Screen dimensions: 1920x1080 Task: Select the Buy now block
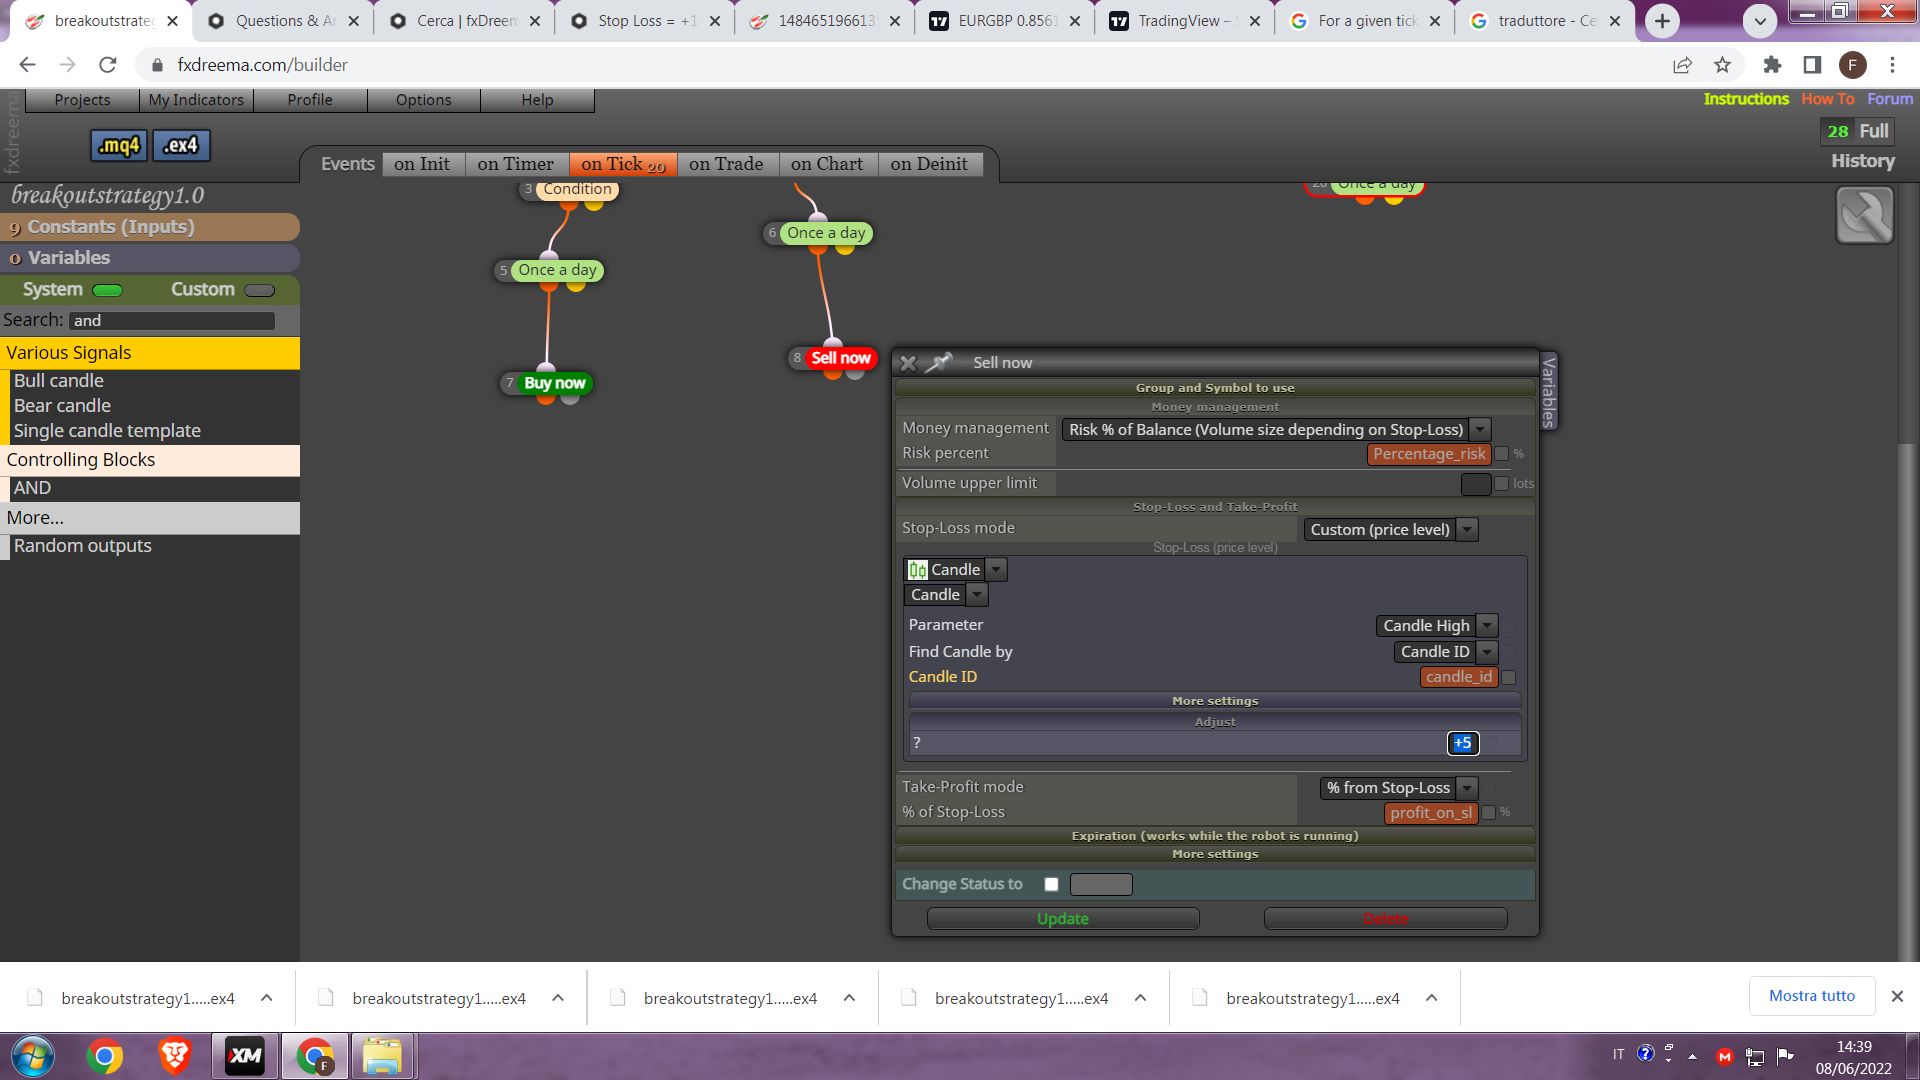555,383
